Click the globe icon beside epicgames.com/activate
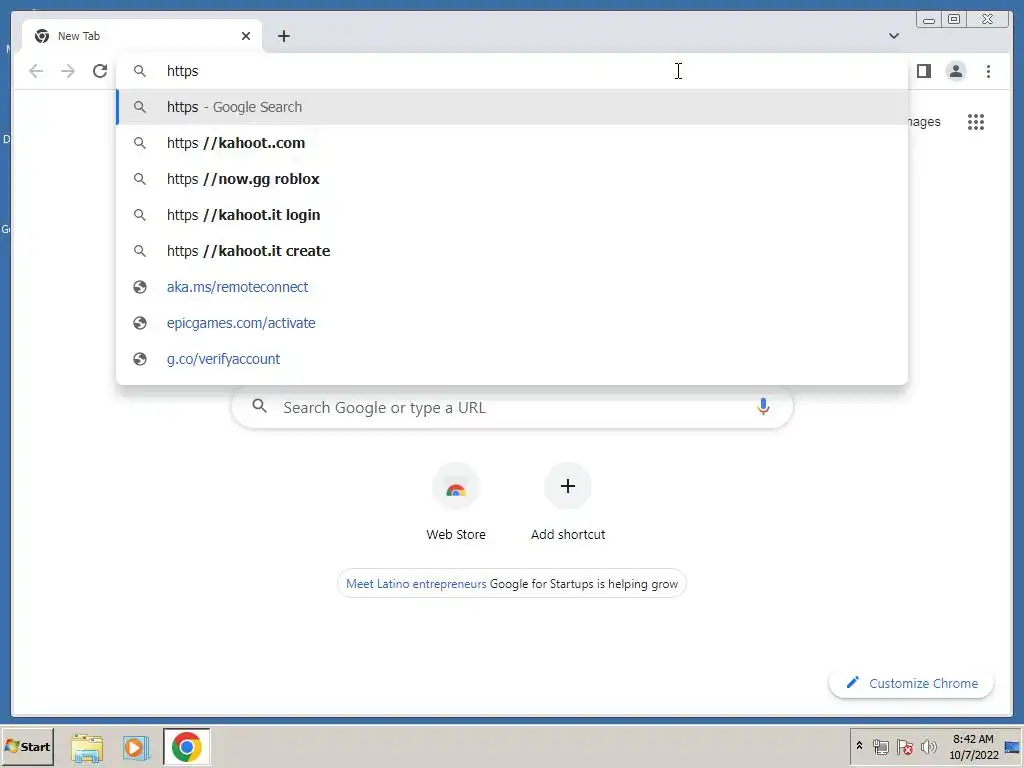1024x768 pixels. 140,323
